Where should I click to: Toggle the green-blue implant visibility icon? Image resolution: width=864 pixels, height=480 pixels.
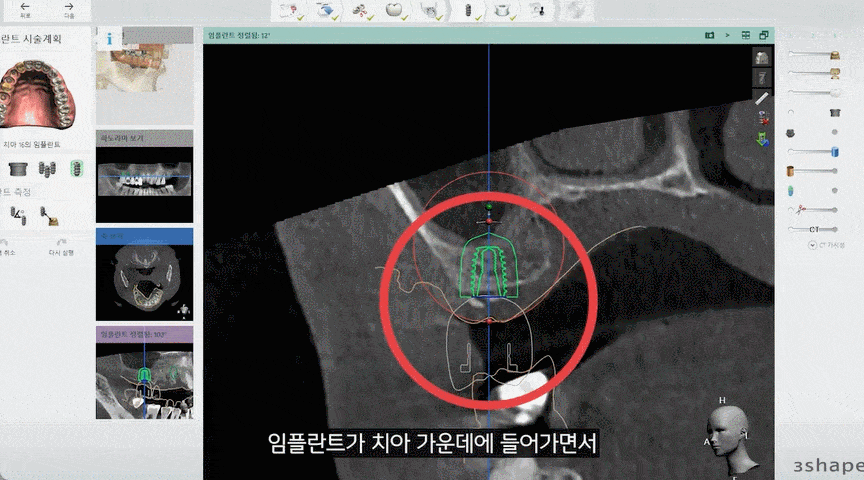tap(790, 191)
